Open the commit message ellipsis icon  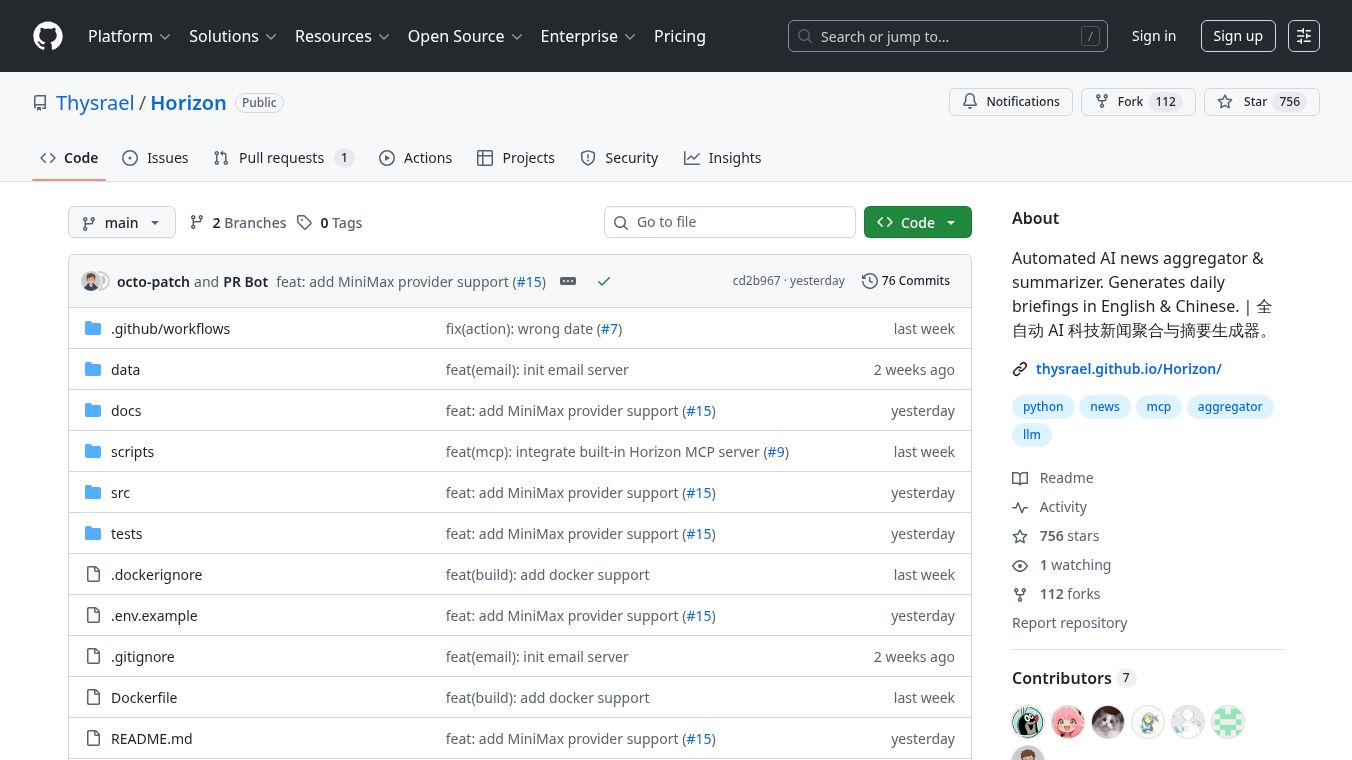tap(568, 282)
